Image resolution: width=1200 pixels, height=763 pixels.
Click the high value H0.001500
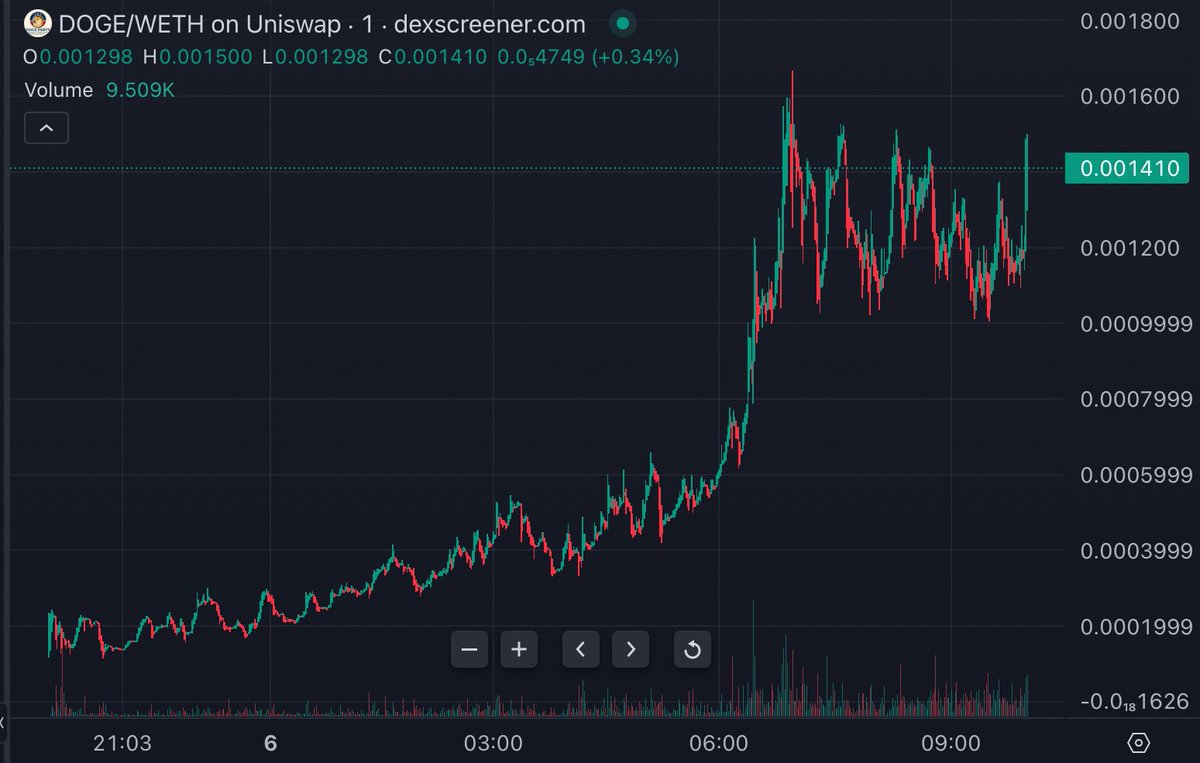197,57
